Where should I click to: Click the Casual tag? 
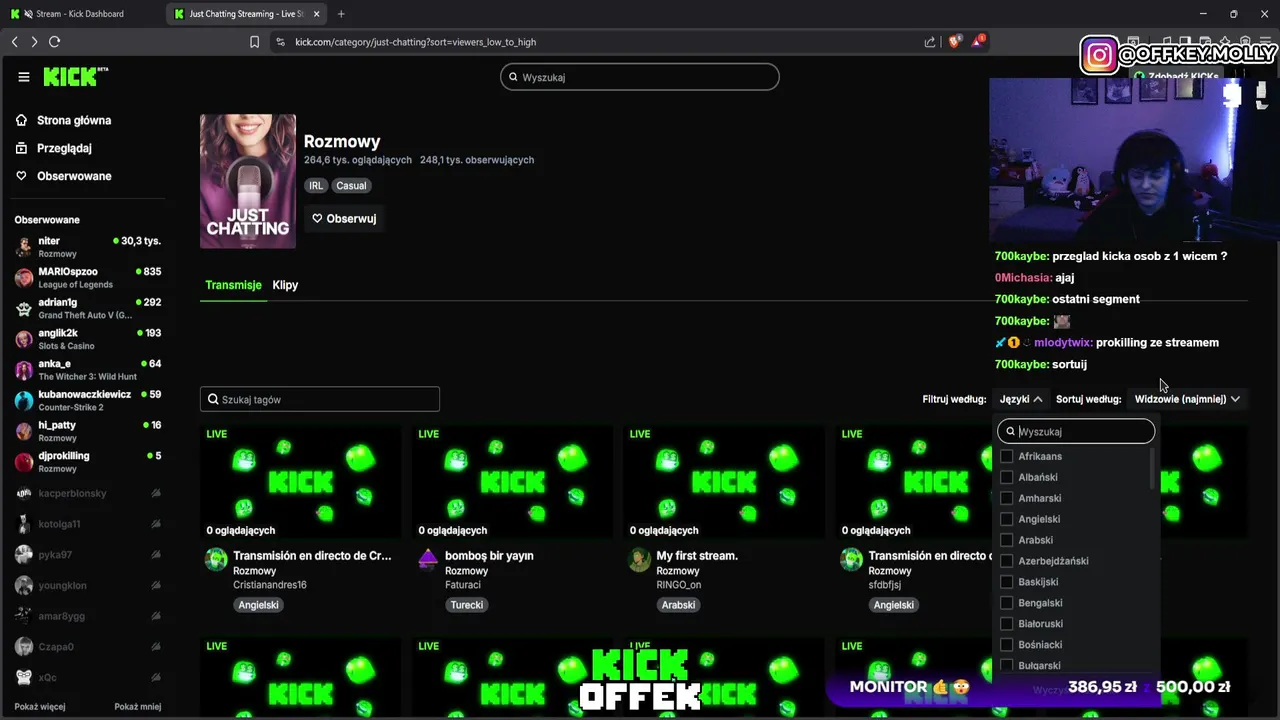(351, 185)
